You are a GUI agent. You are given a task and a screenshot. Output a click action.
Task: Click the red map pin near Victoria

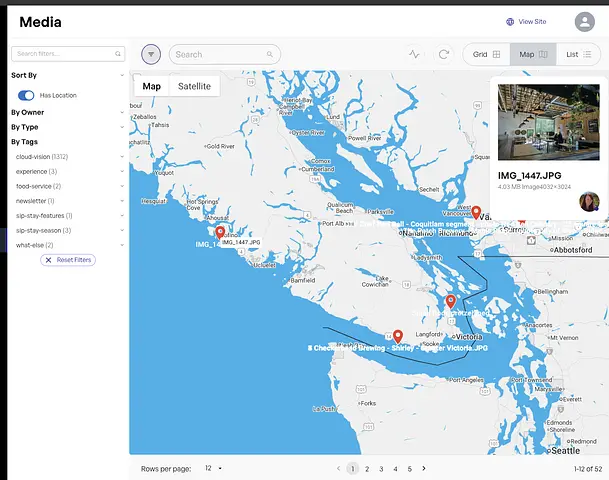point(451,301)
